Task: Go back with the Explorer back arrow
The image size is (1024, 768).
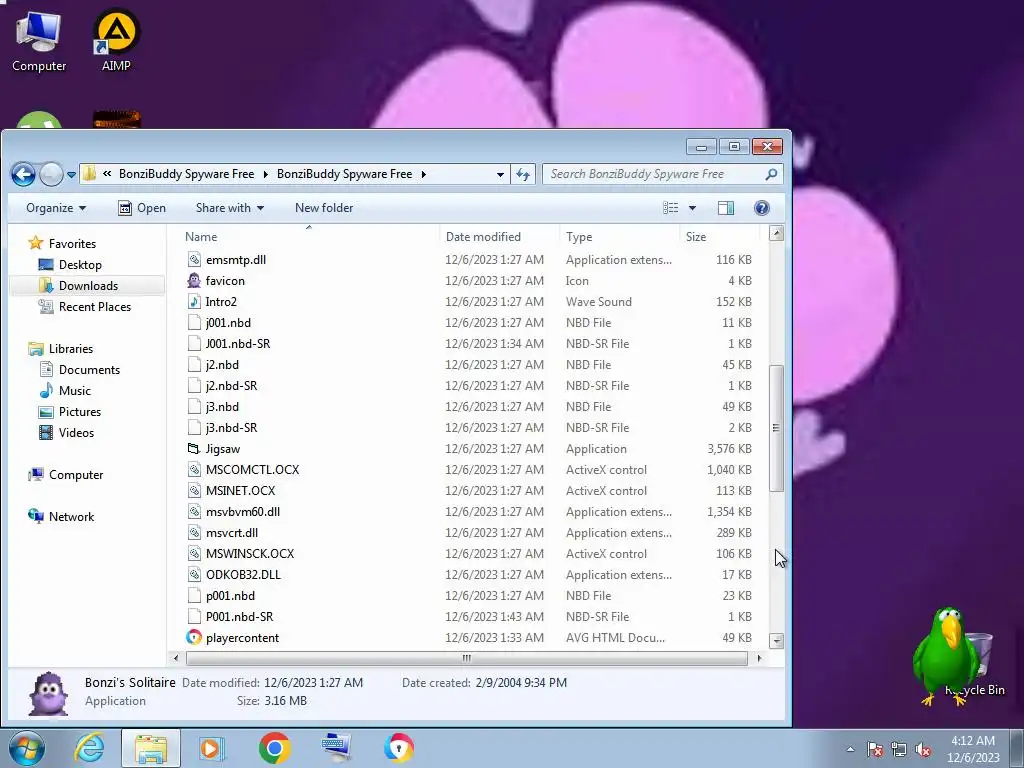Action: [x=24, y=174]
